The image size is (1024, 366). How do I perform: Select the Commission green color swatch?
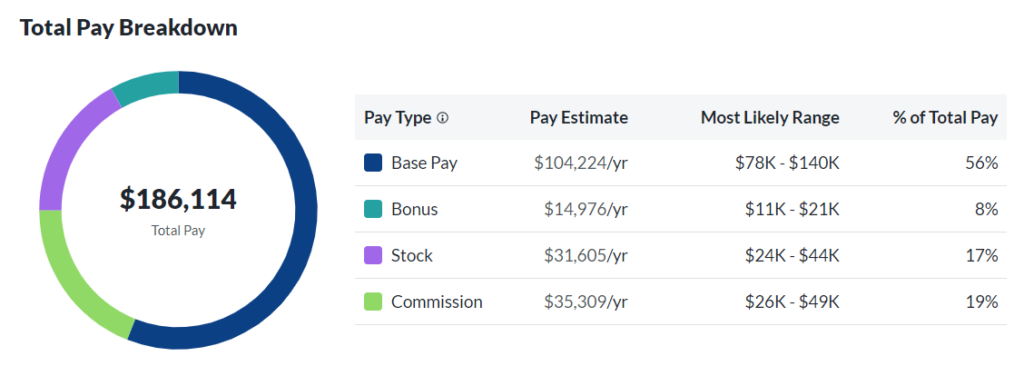(x=373, y=302)
